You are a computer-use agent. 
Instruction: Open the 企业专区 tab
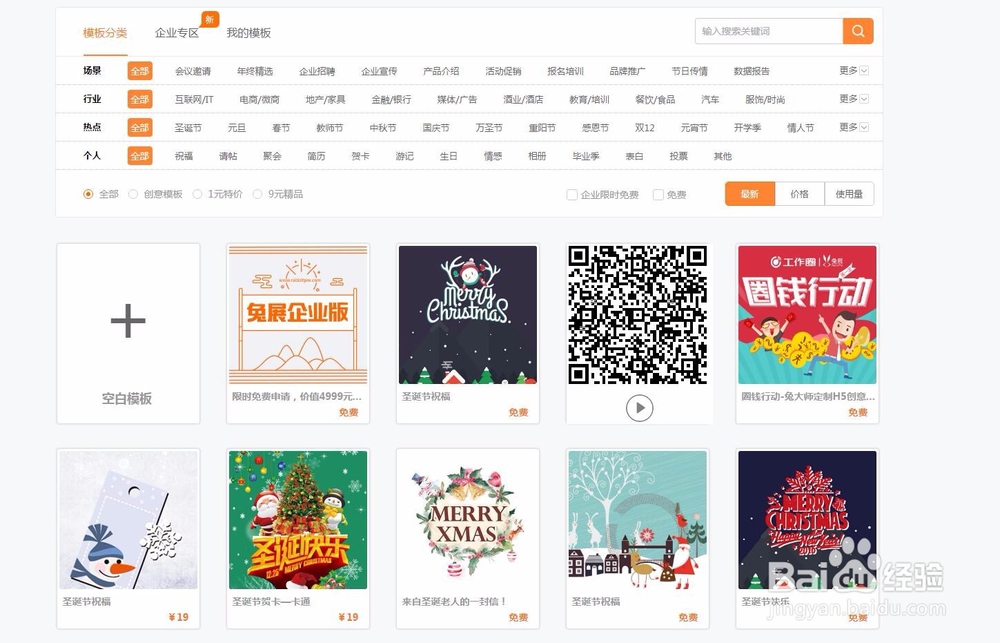tap(177, 33)
